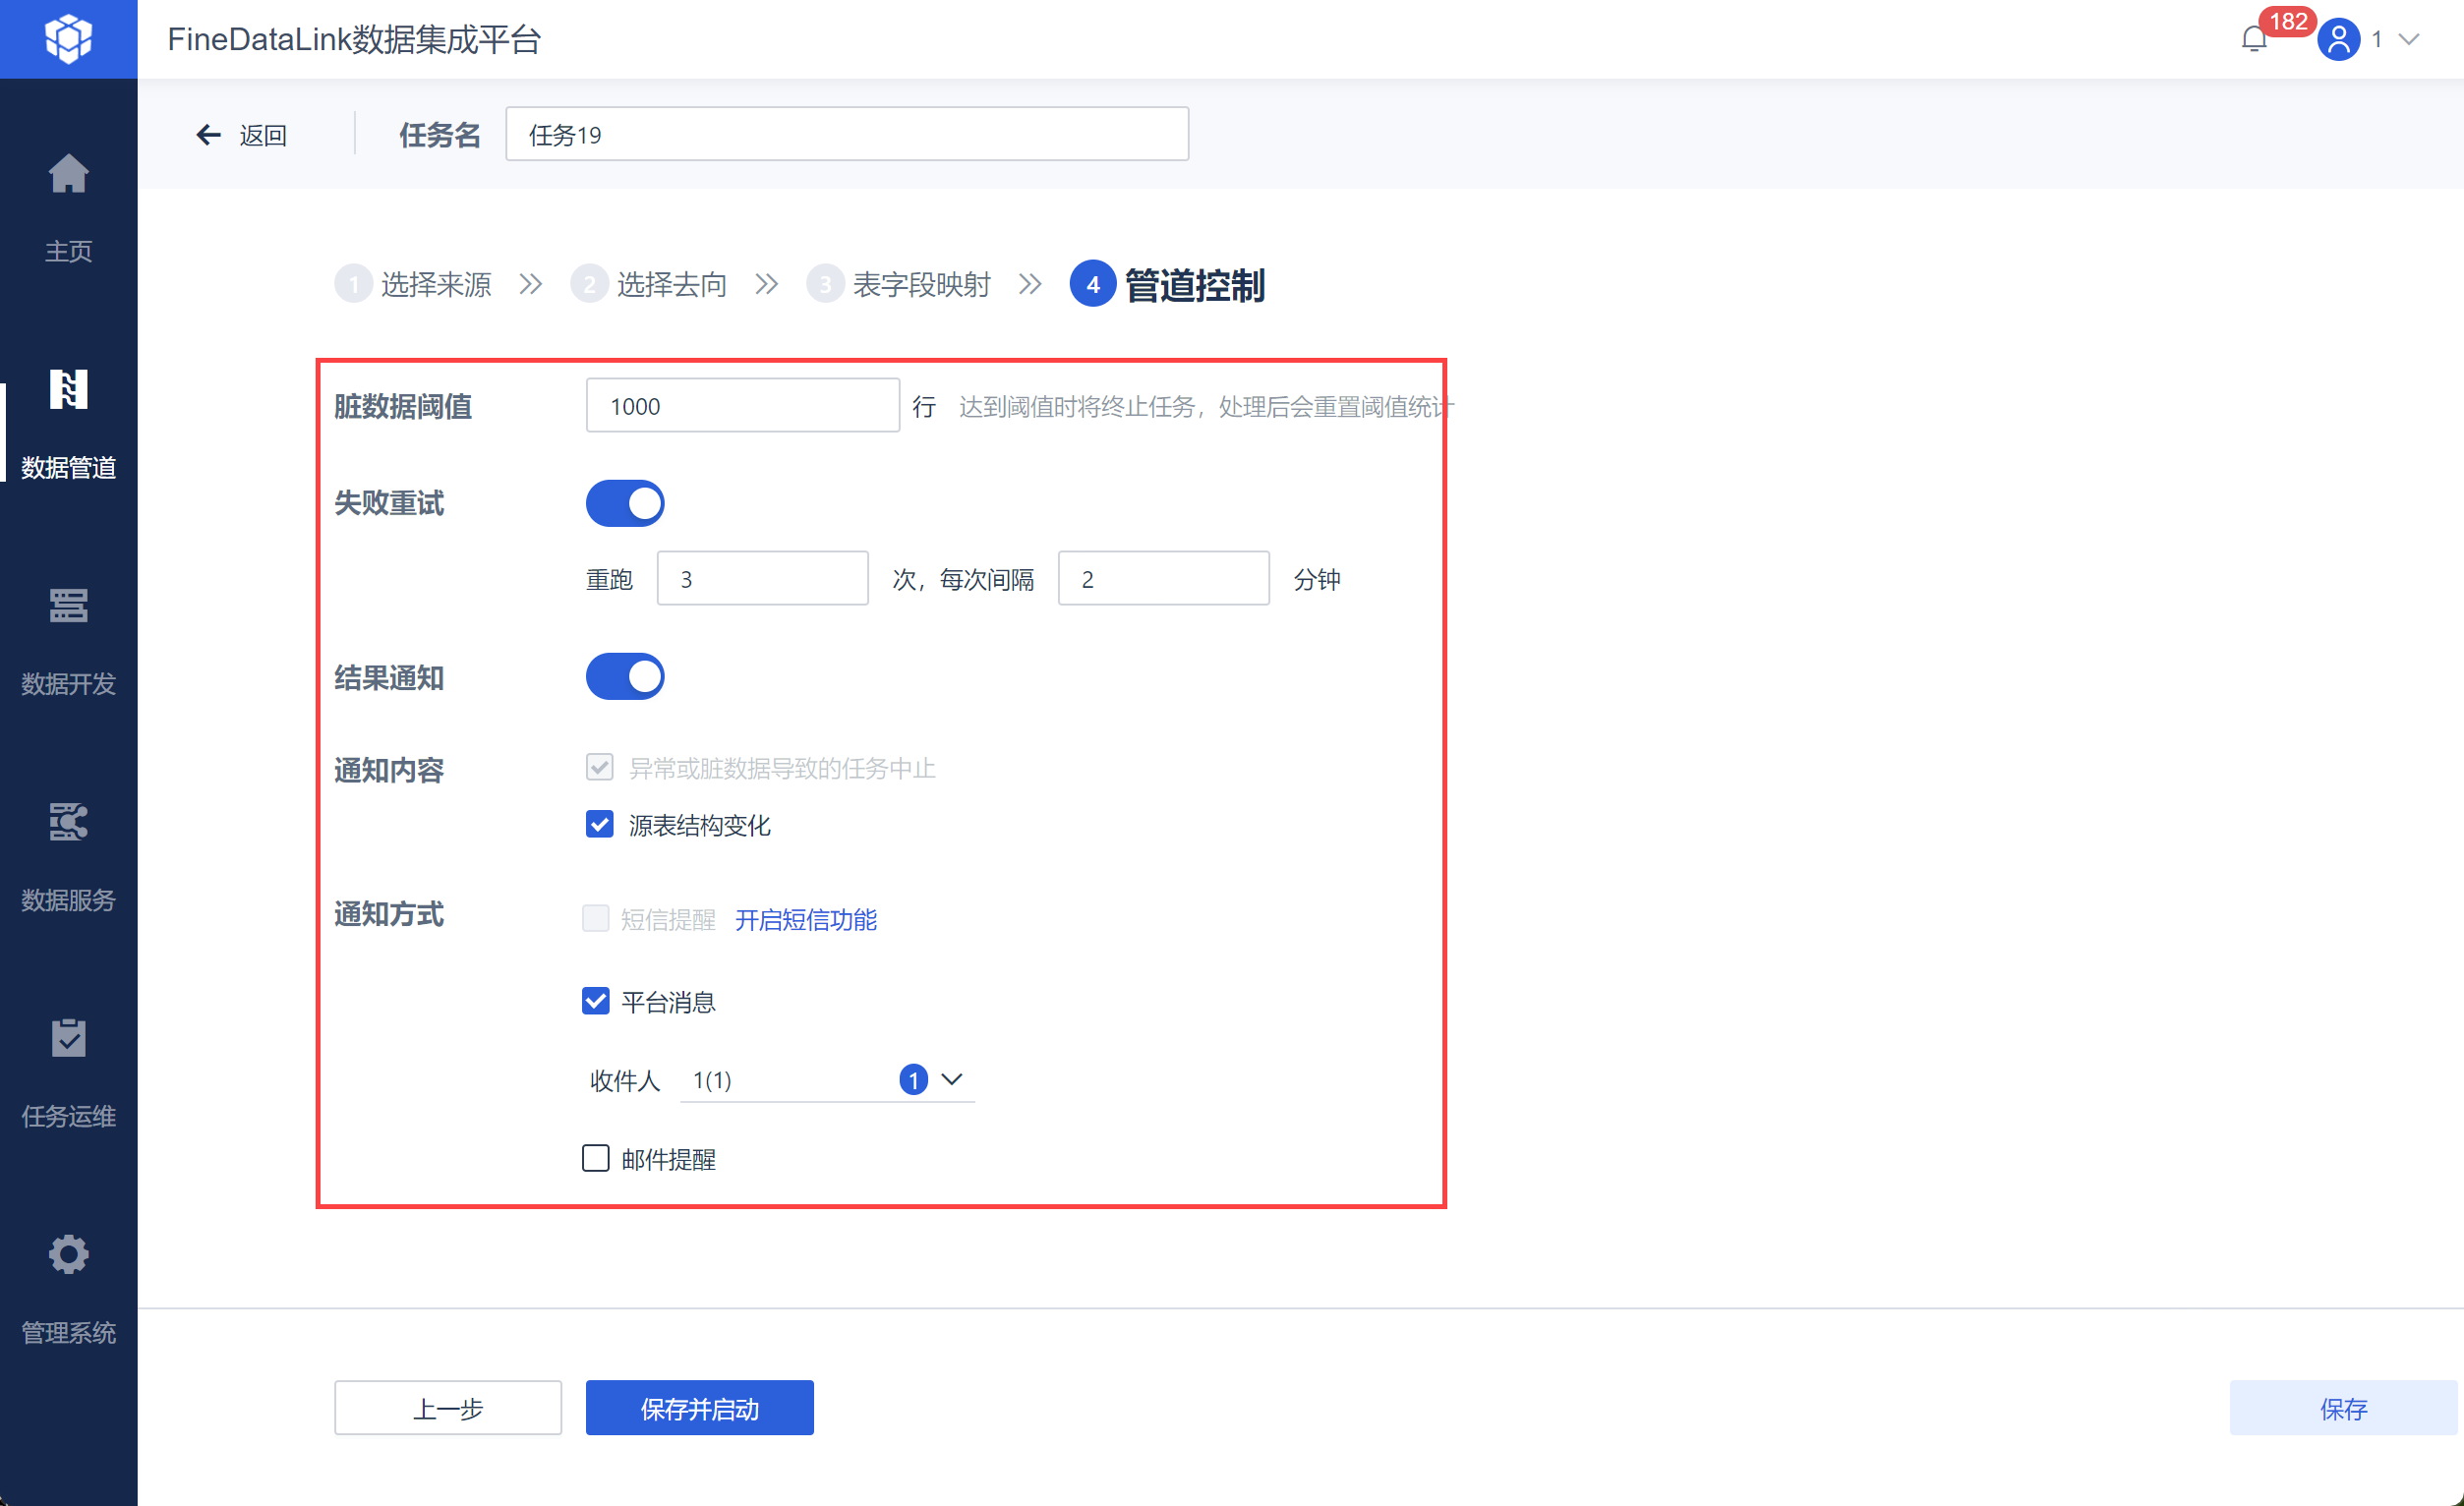Viewport: 2464px width, 1506px height.
Task: Open 管理系统 gear icon in sidebar
Action: 68,1254
